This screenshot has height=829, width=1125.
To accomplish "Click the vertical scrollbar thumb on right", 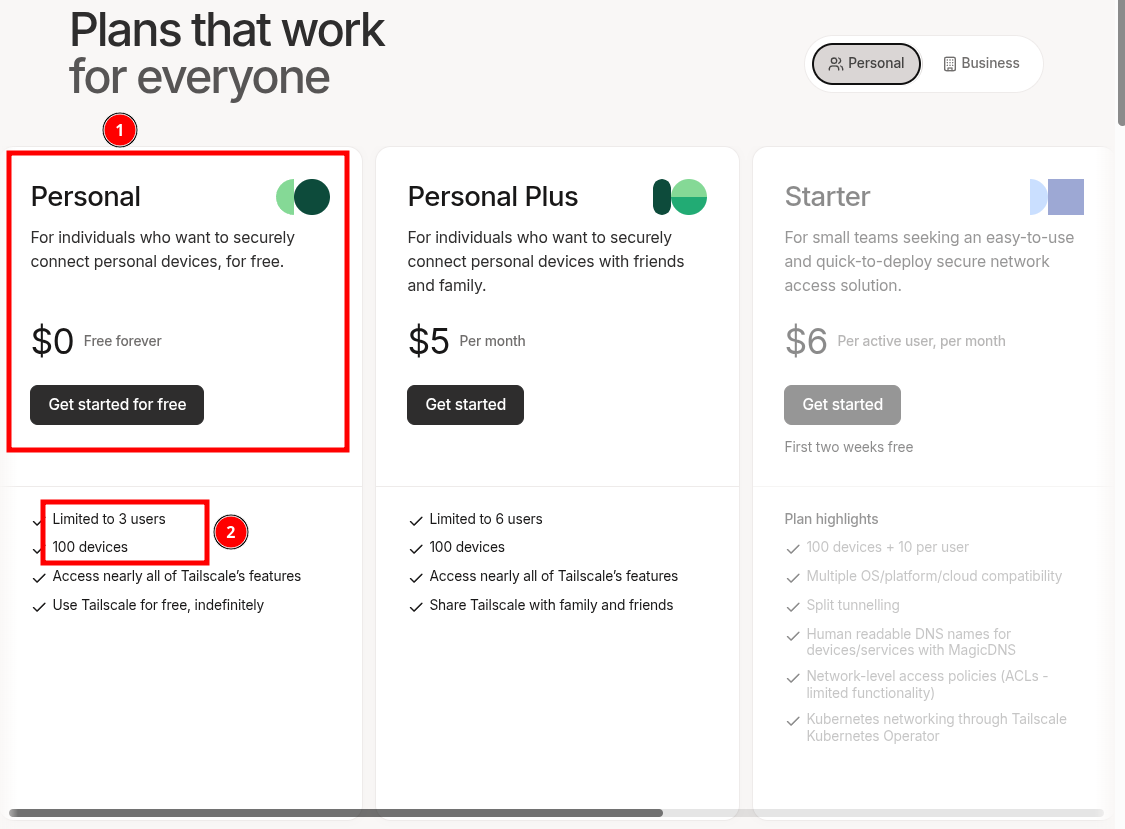I will pyautogui.click(x=1120, y=60).
